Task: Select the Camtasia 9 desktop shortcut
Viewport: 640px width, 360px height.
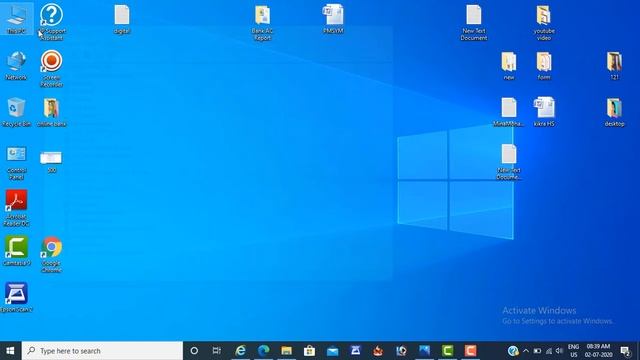Action: pyautogui.click(x=16, y=251)
